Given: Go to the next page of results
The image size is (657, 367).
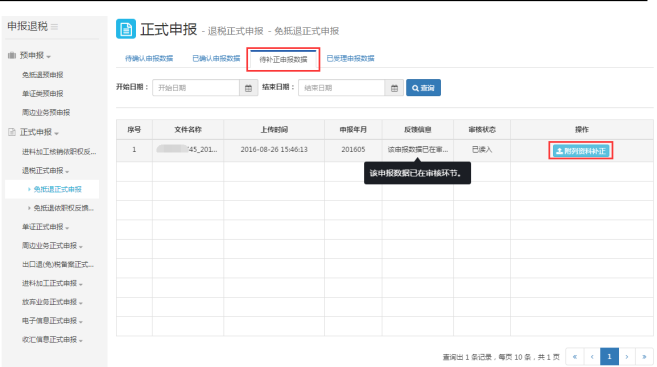Looking at the screenshot, I should pyautogui.click(x=627, y=357).
